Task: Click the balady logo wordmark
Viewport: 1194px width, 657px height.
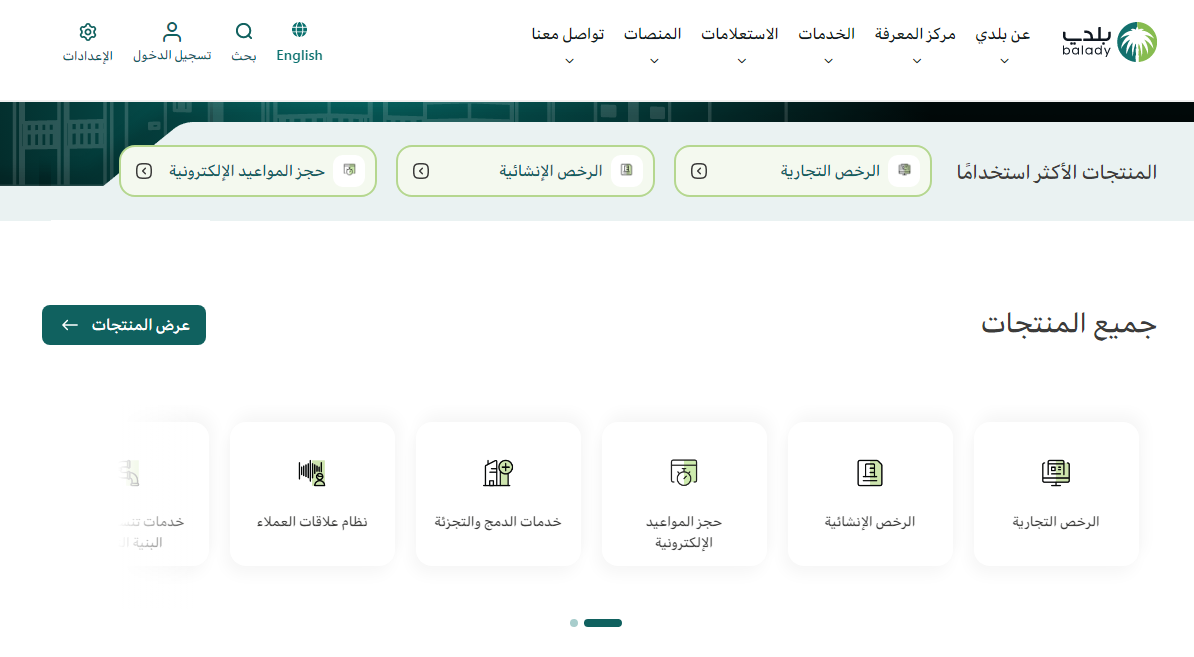Action: pyautogui.click(x=1087, y=43)
